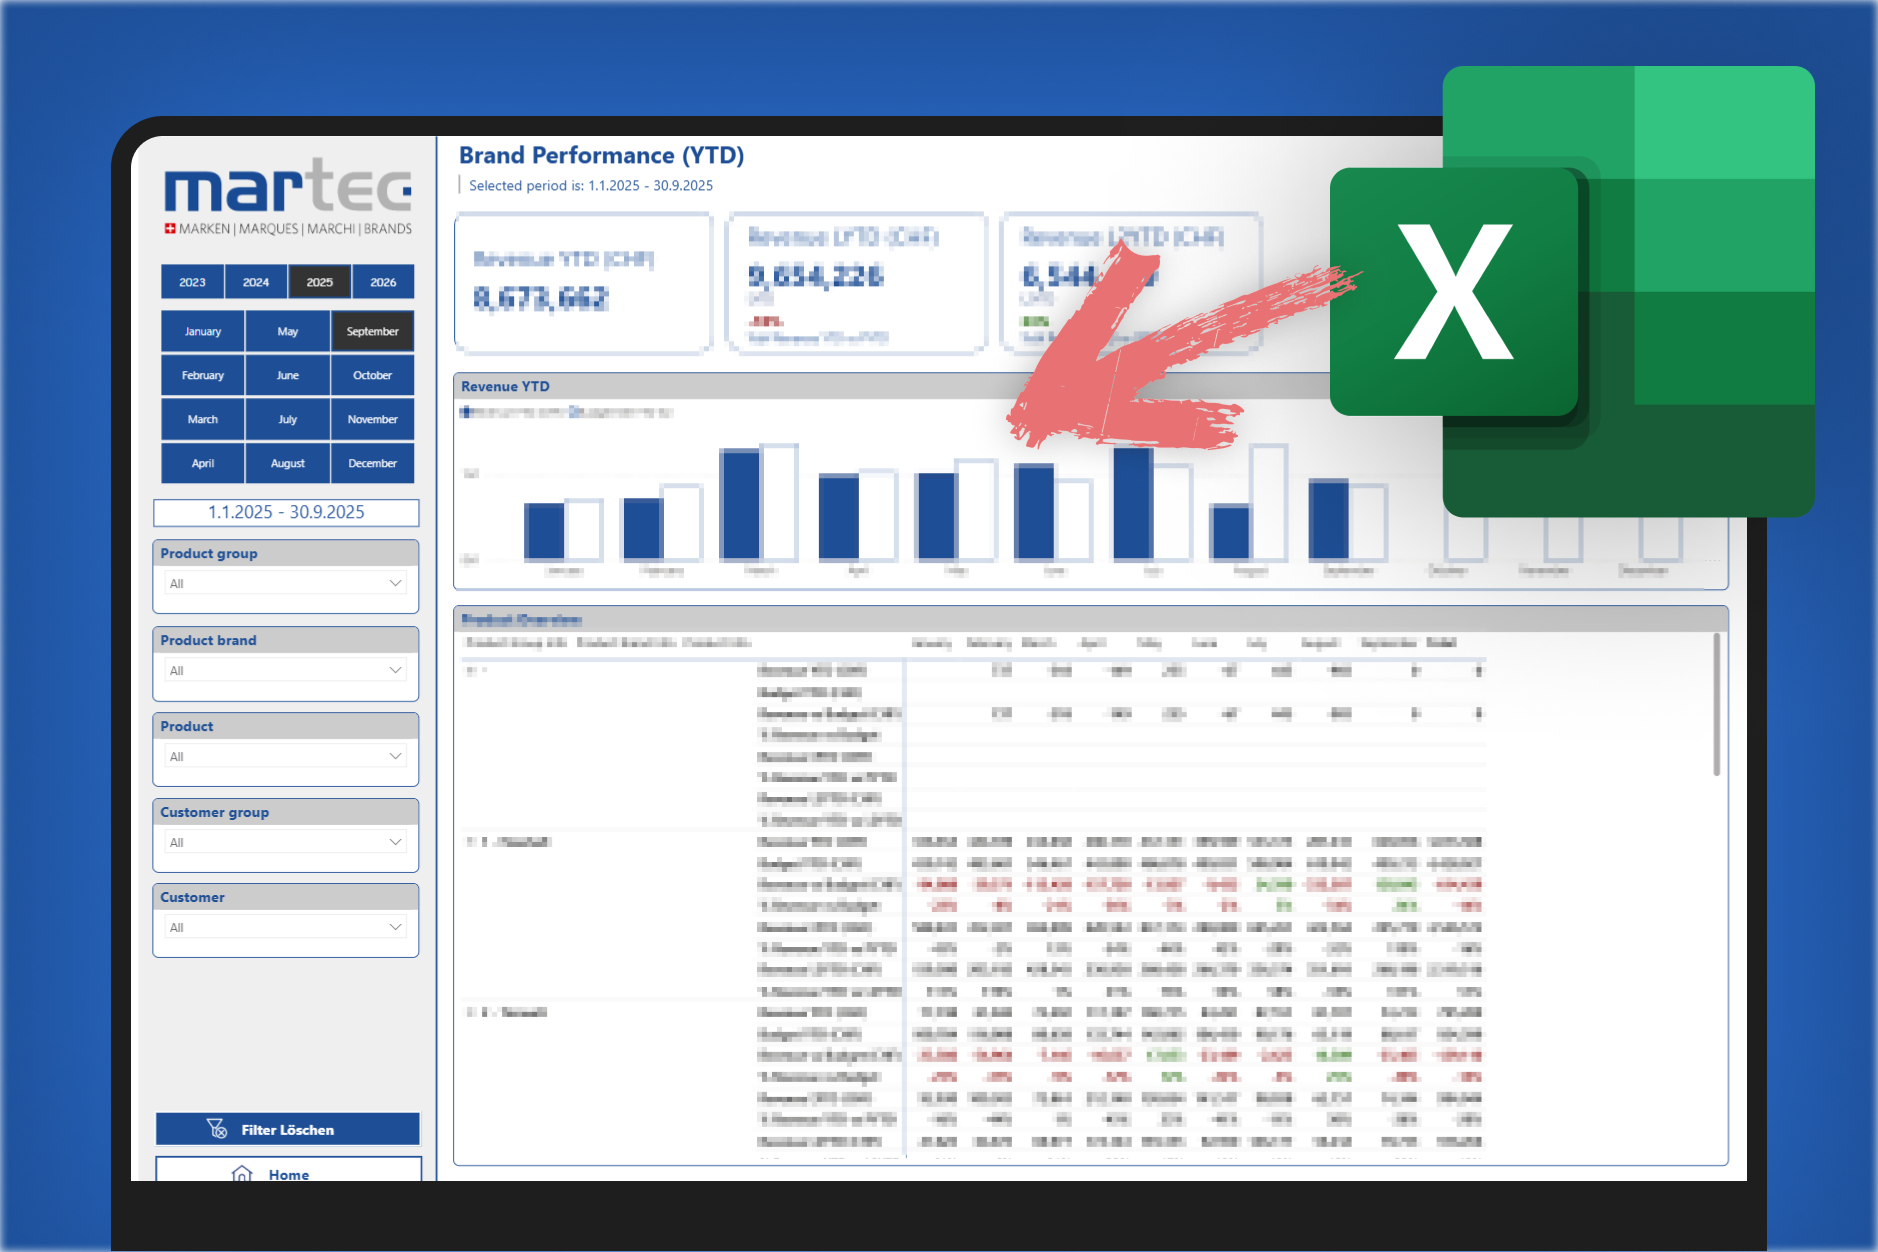Click the table vertical scrollbar

1716,704
